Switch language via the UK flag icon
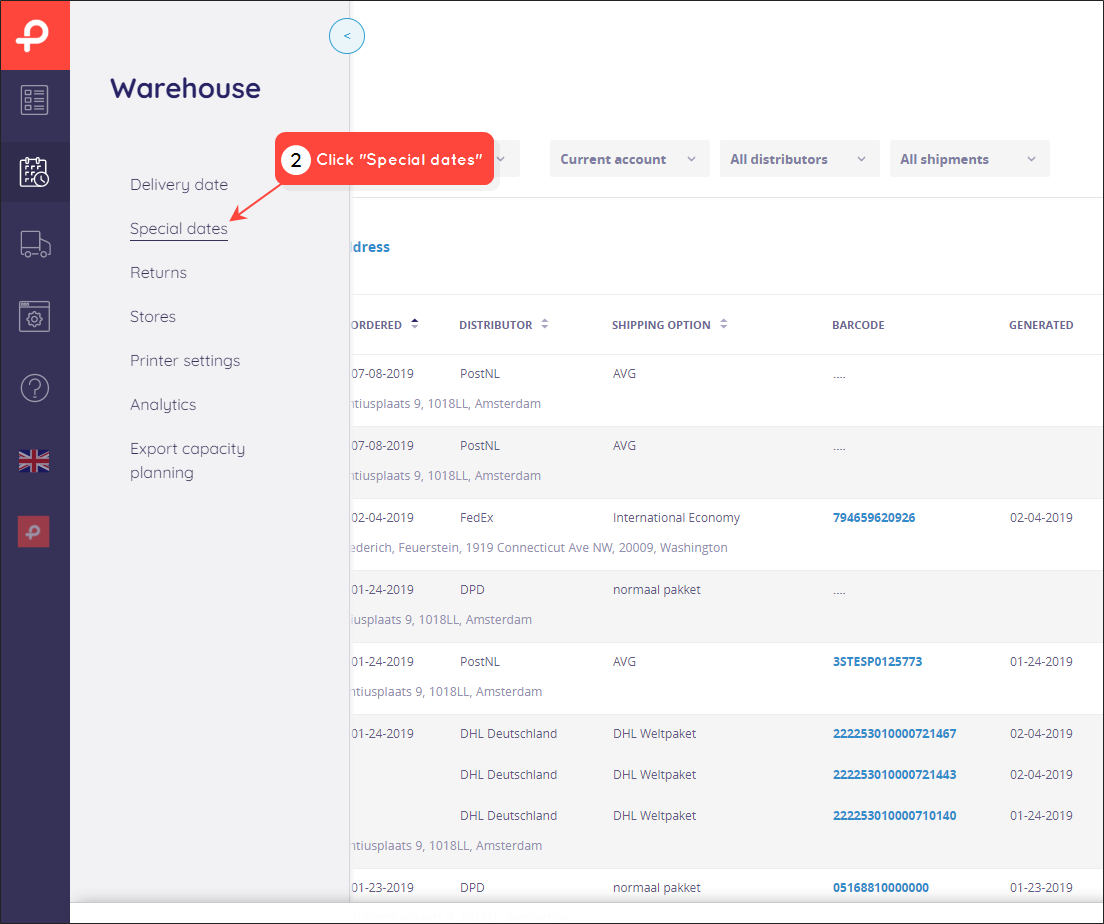This screenshot has height=924, width=1104. click(x=34, y=461)
